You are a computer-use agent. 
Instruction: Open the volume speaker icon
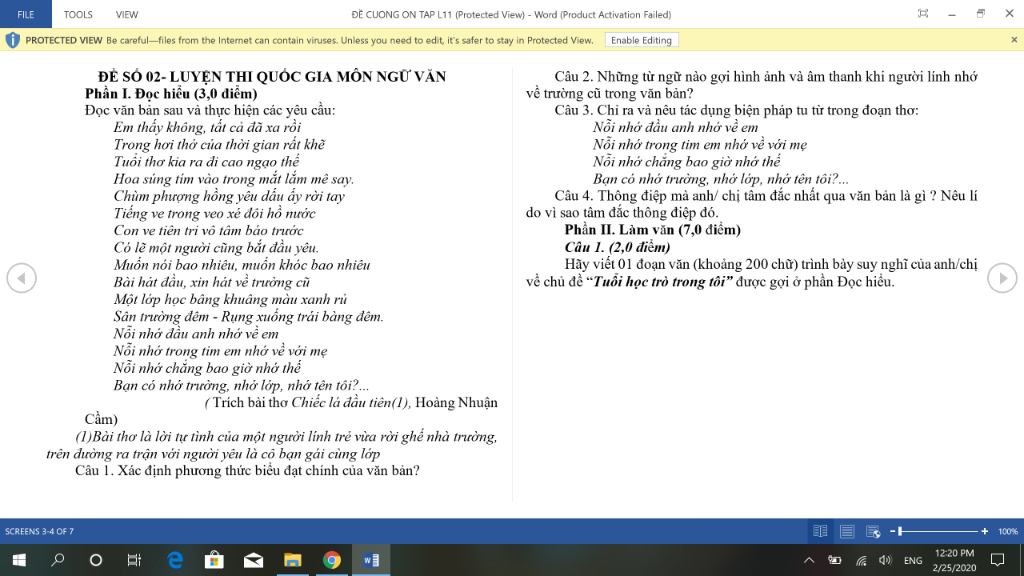pyautogui.click(x=886, y=560)
